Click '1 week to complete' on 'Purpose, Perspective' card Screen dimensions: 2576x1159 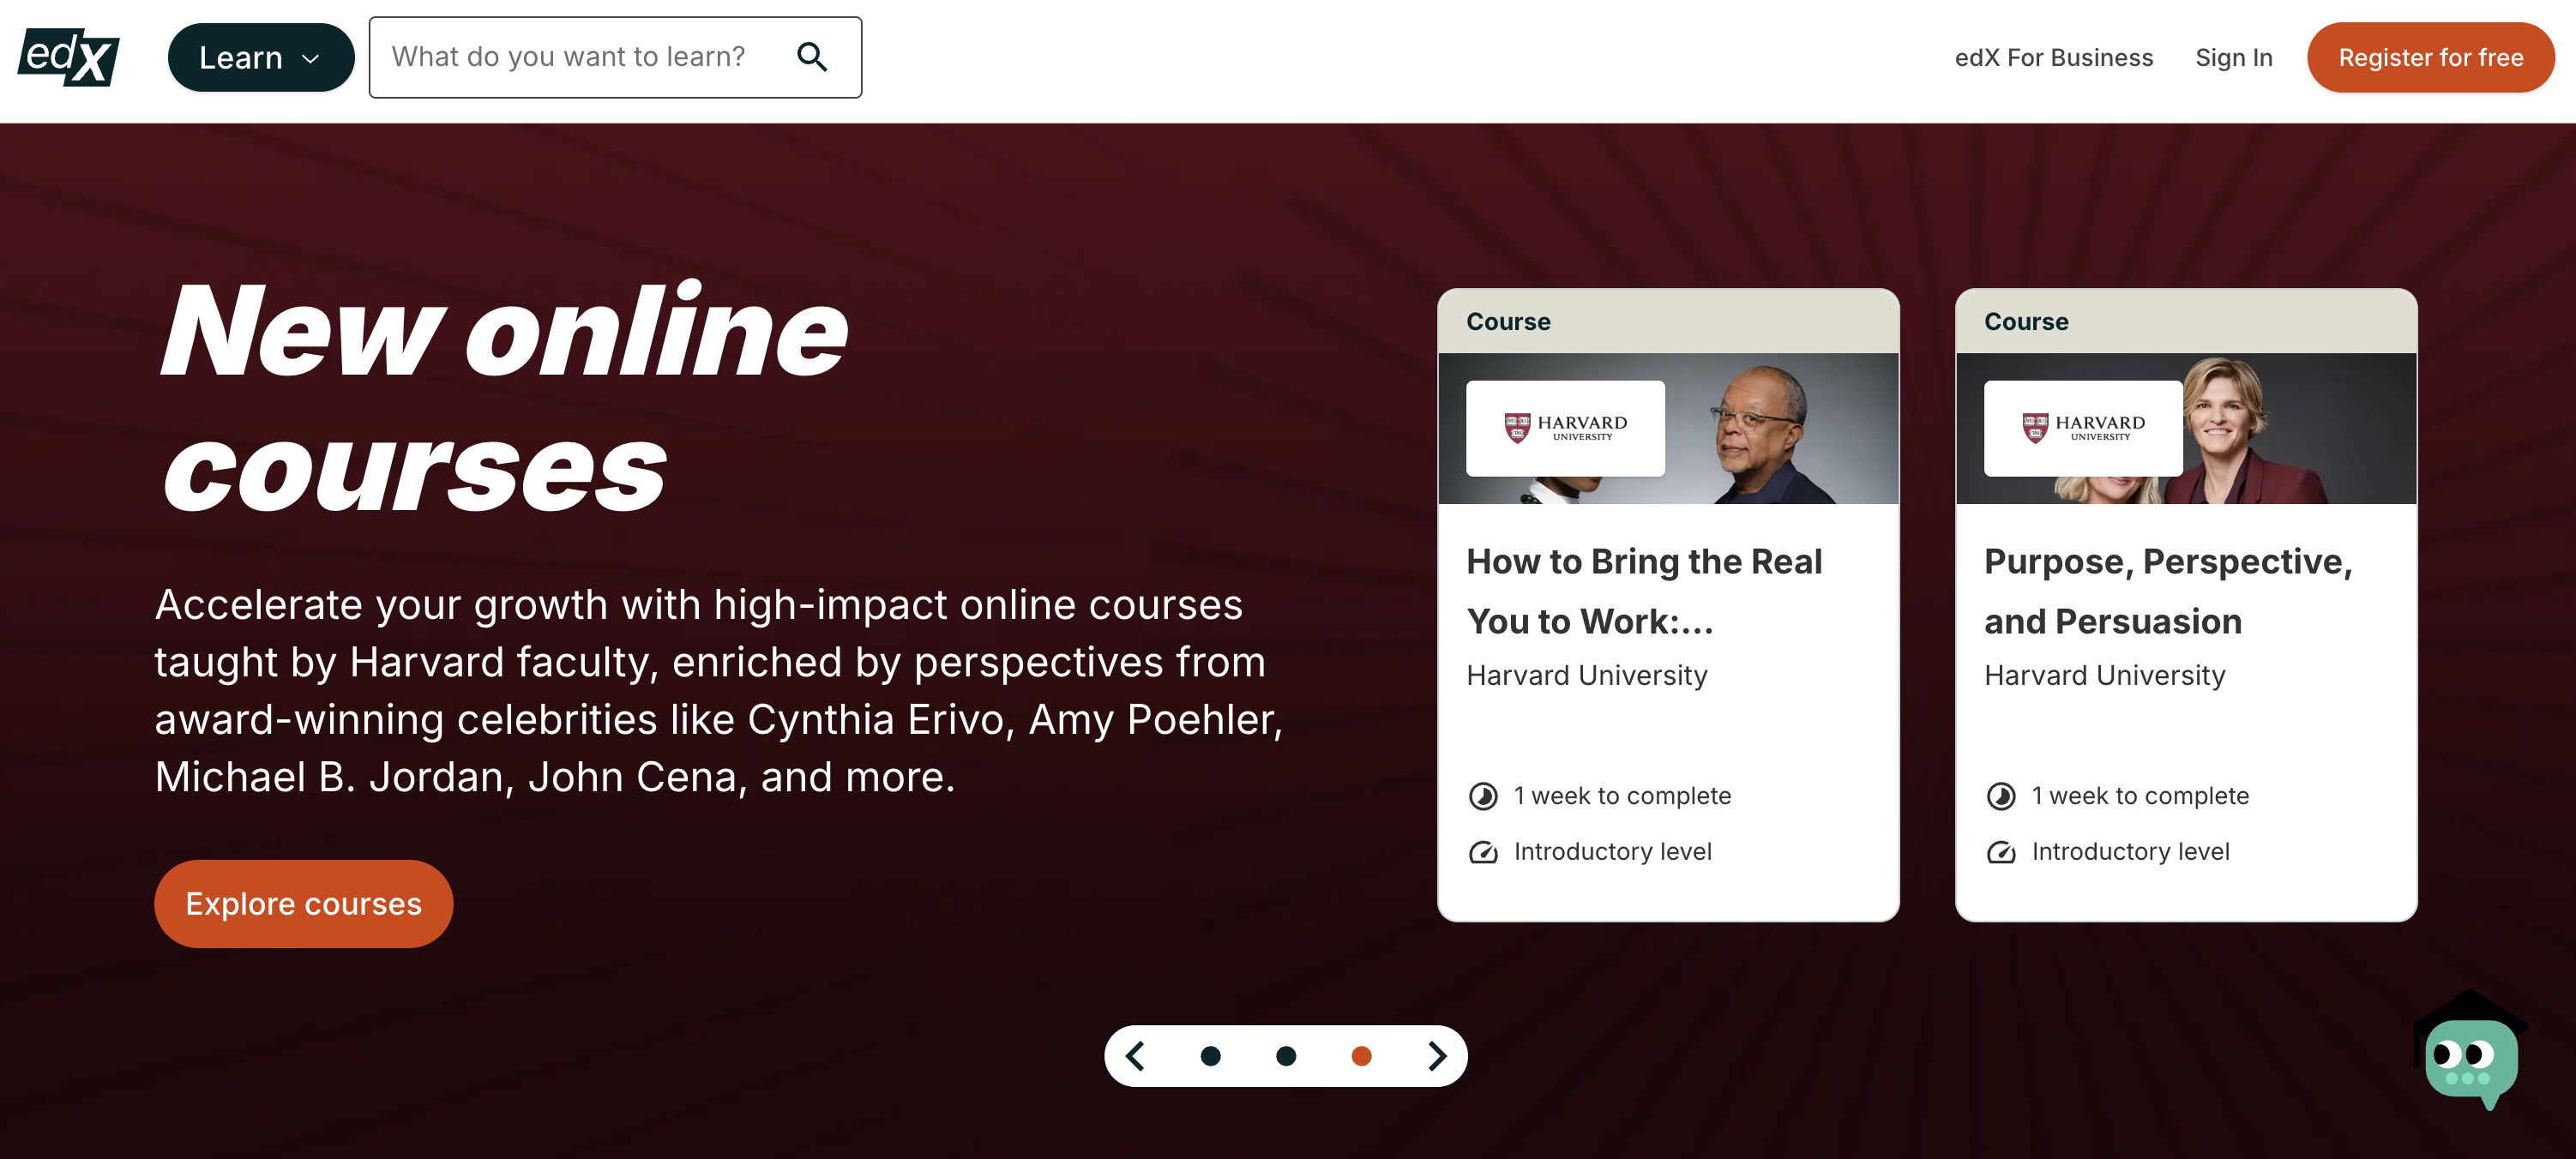point(2140,796)
